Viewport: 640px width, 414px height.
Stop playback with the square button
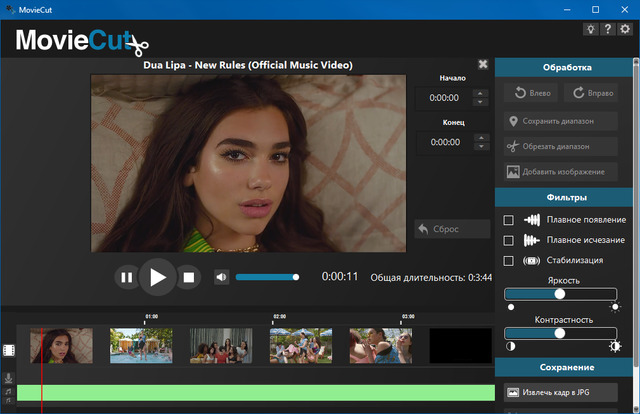(x=188, y=277)
